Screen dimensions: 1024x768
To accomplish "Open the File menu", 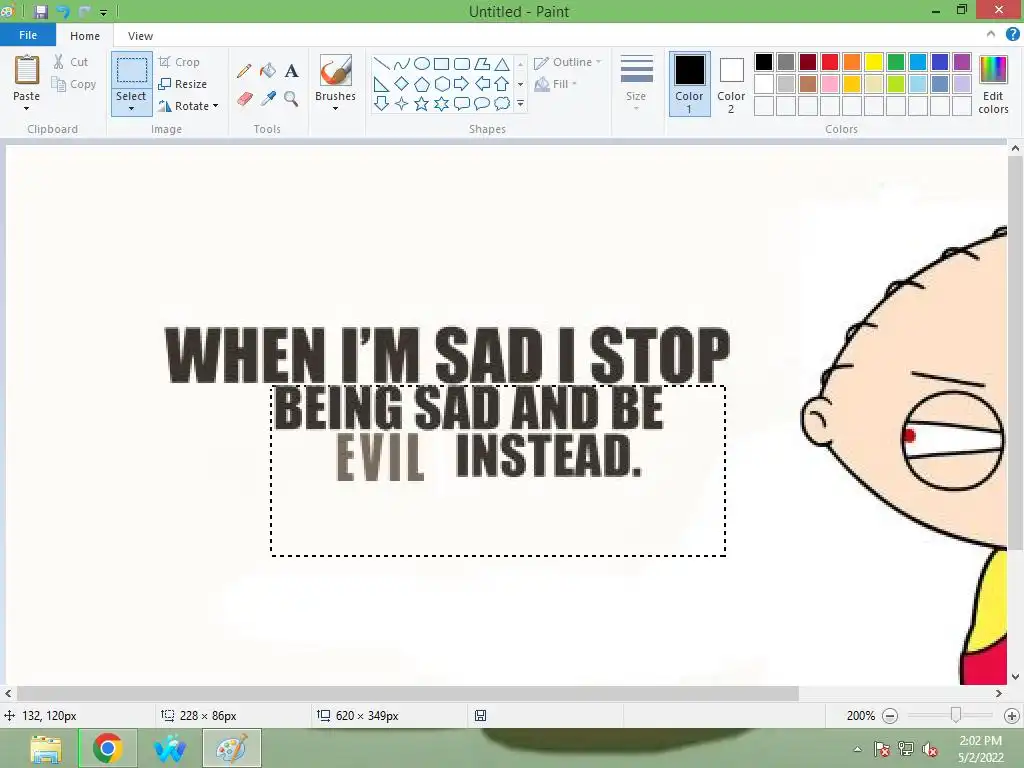I will coord(27,35).
